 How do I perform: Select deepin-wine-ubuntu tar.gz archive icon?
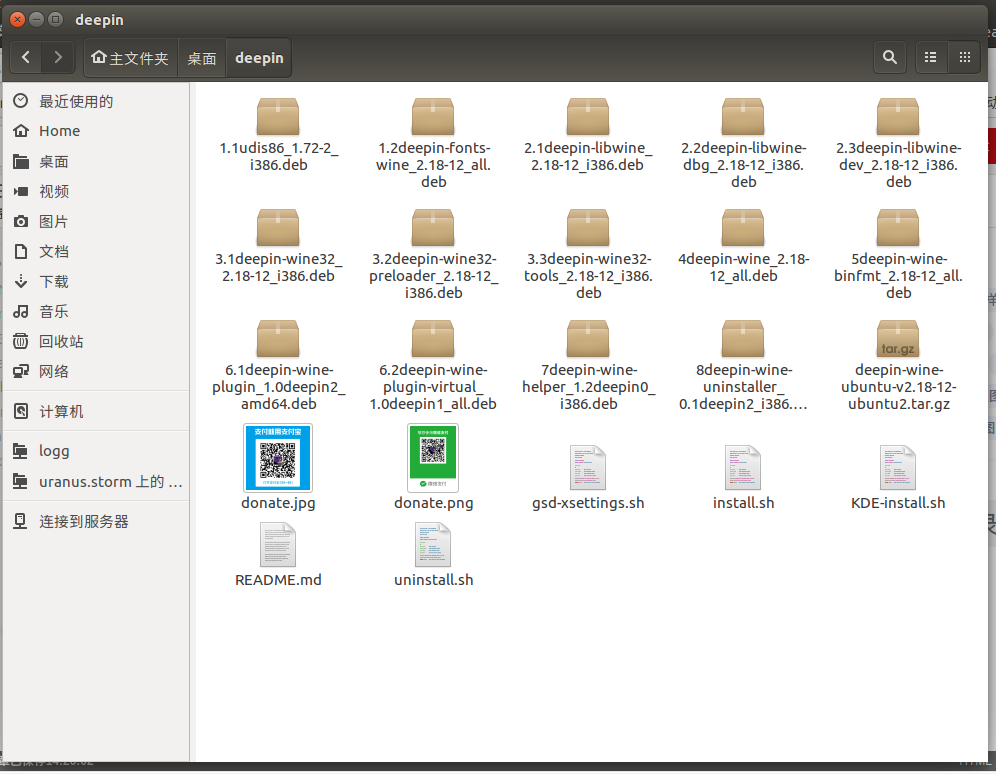pyautogui.click(x=898, y=339)
